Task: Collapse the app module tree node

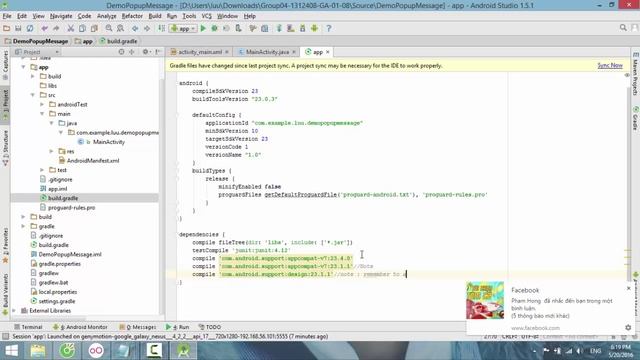Action: [24, 67]
